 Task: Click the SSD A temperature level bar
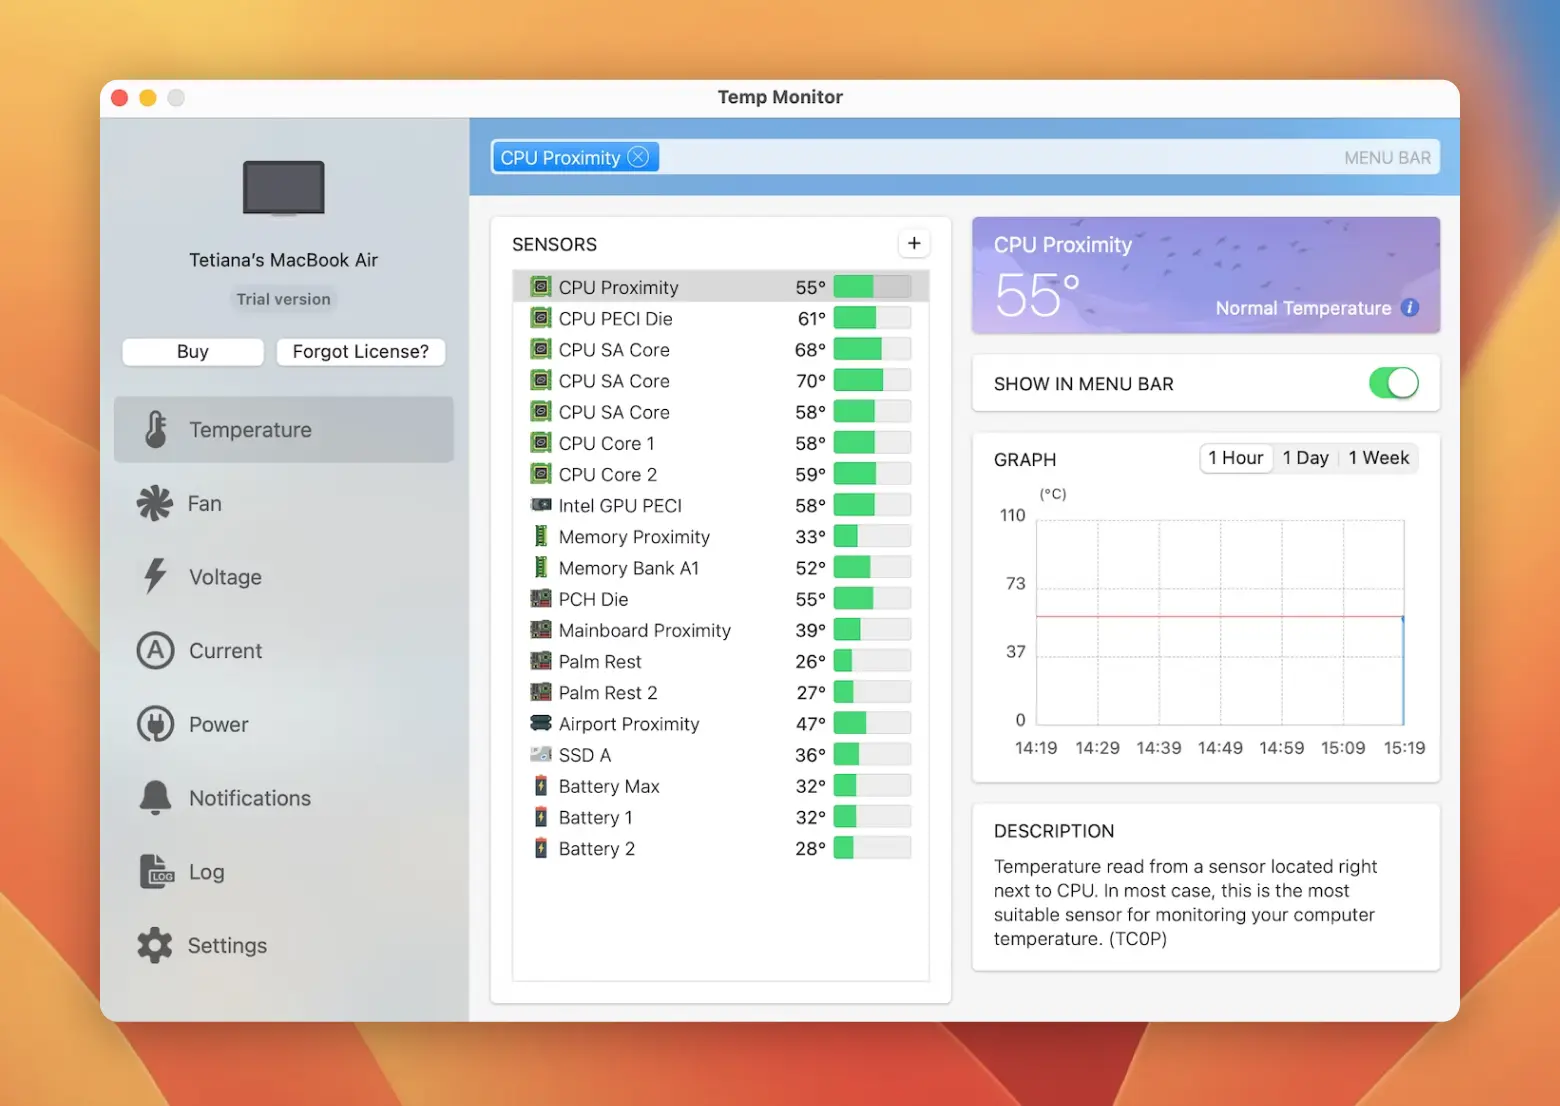pyautogui.click(x=871, y=755)
